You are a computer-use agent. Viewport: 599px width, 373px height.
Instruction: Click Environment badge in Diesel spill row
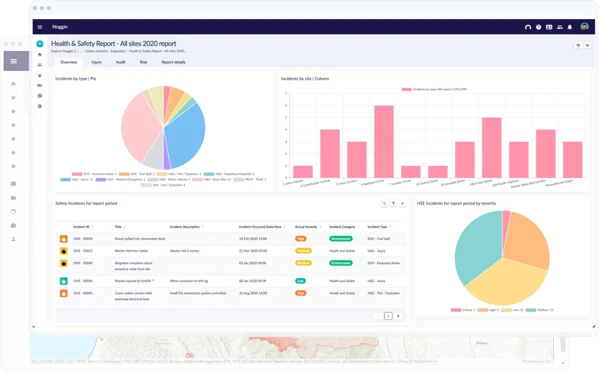tap(341, 239)
